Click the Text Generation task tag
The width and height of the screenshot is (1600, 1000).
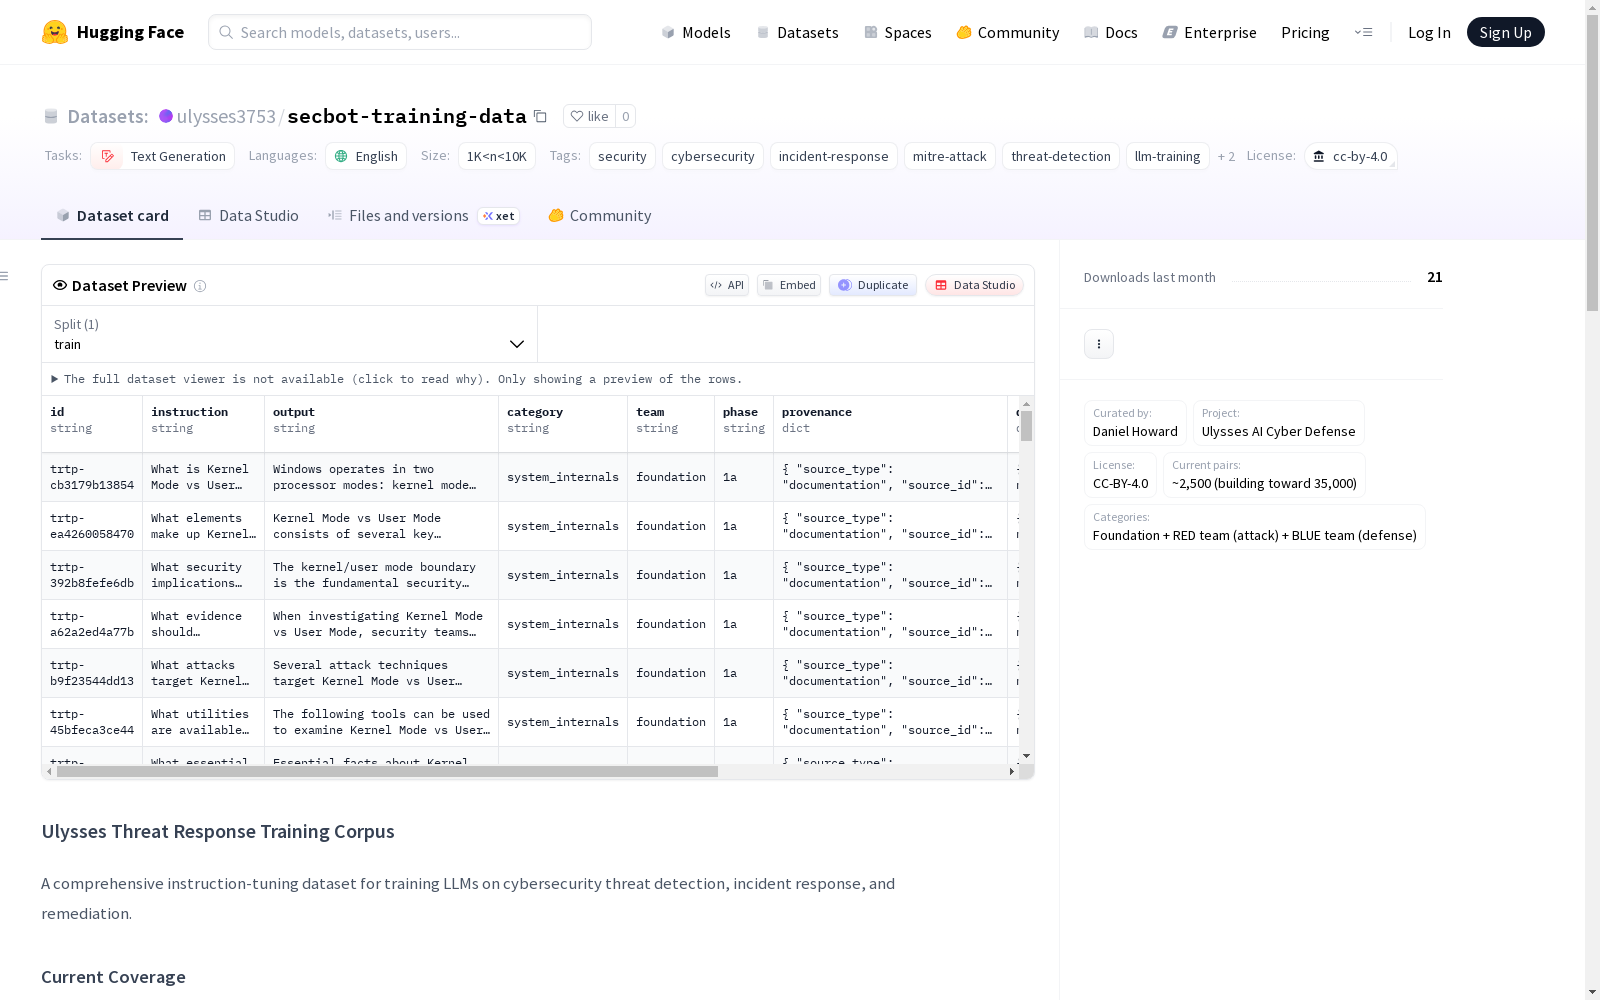[x=162, y=156]
